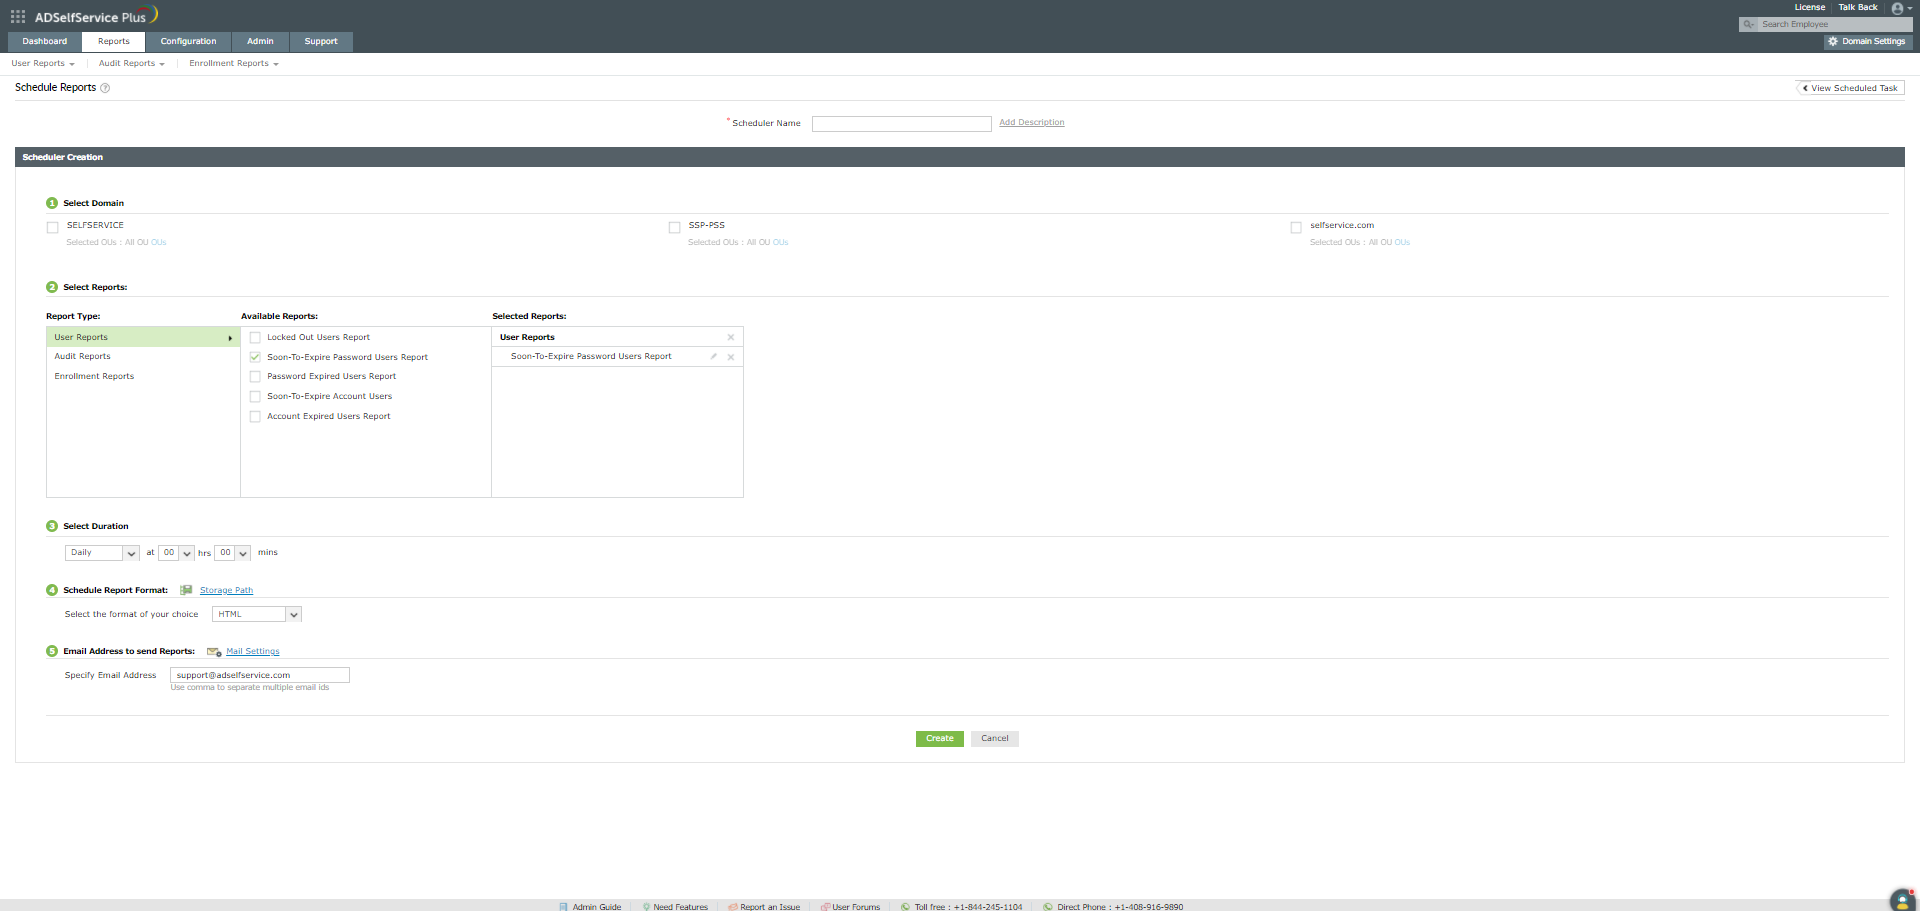Open the Need Features footer link
This screenshot has height=911, width=1920.
tap(680, 907)
